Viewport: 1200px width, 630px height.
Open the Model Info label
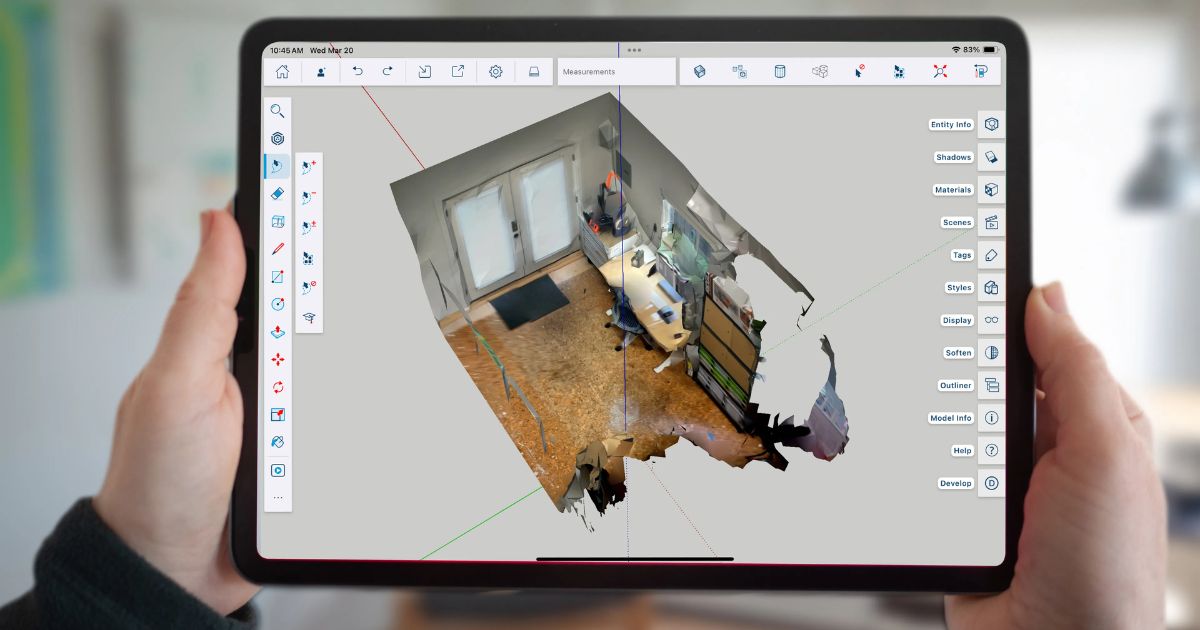pyautogui.click(x=951, y=418)
